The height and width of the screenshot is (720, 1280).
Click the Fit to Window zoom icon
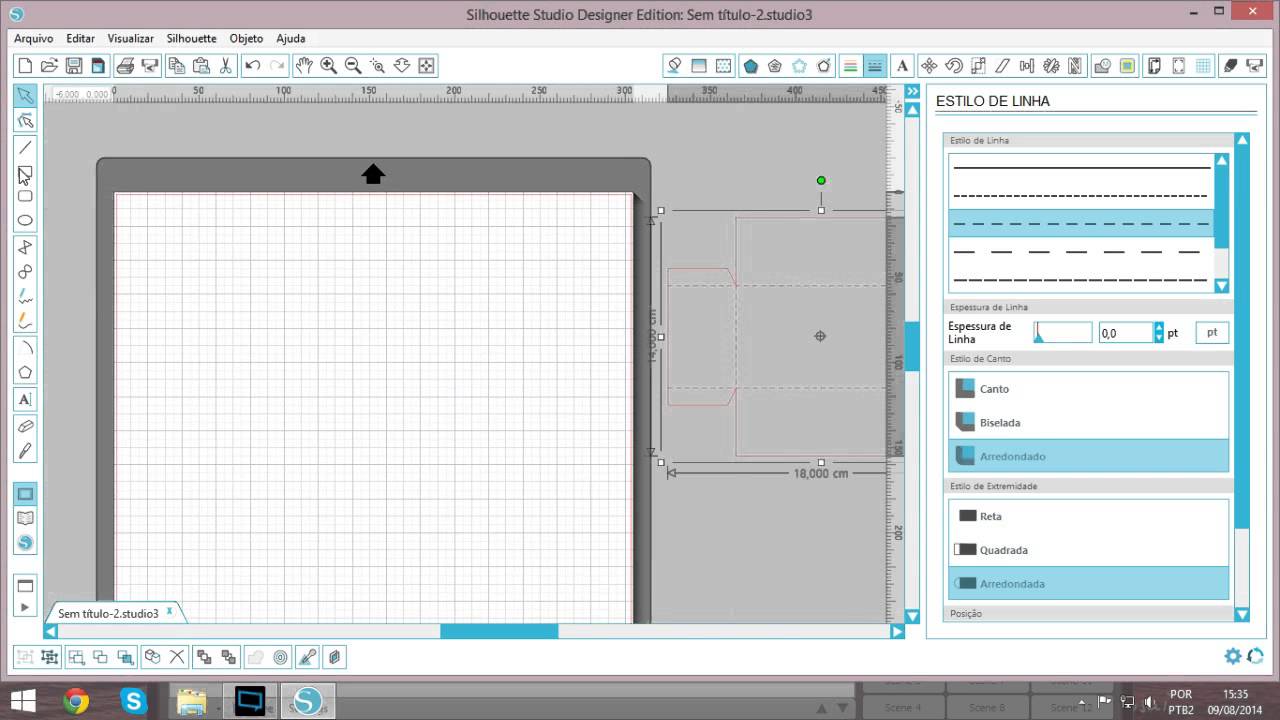tap(426, 66)
